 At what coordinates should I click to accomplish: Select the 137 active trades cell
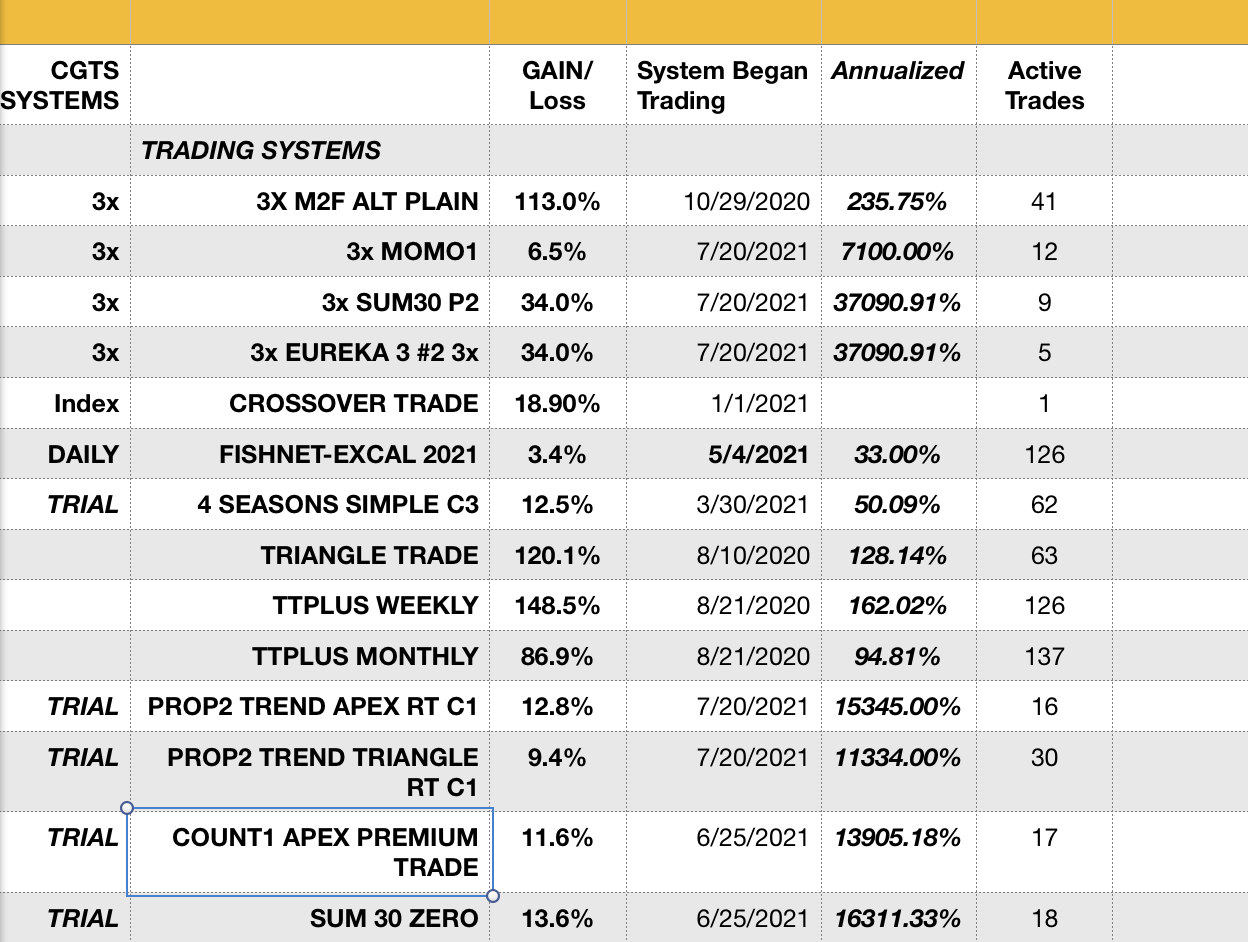(x=1044, y=657)
